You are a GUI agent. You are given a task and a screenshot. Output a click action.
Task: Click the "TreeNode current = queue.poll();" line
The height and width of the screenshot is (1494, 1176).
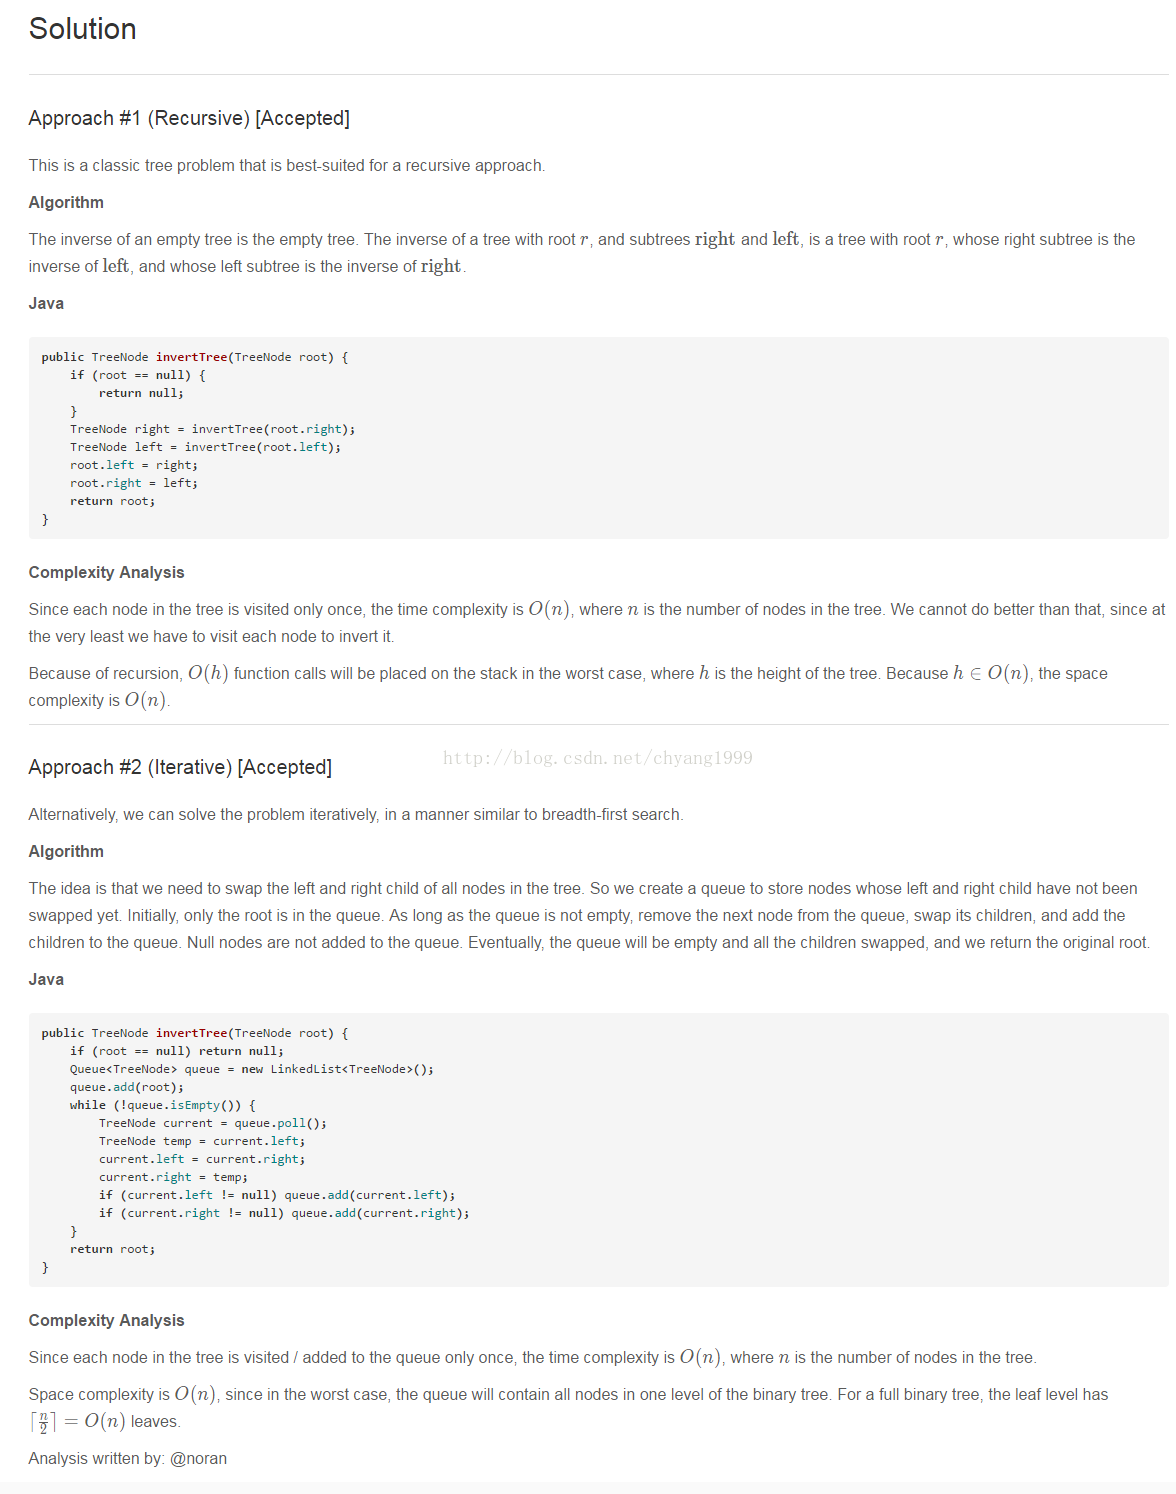pyautogui.click(x=212, y=1123)
